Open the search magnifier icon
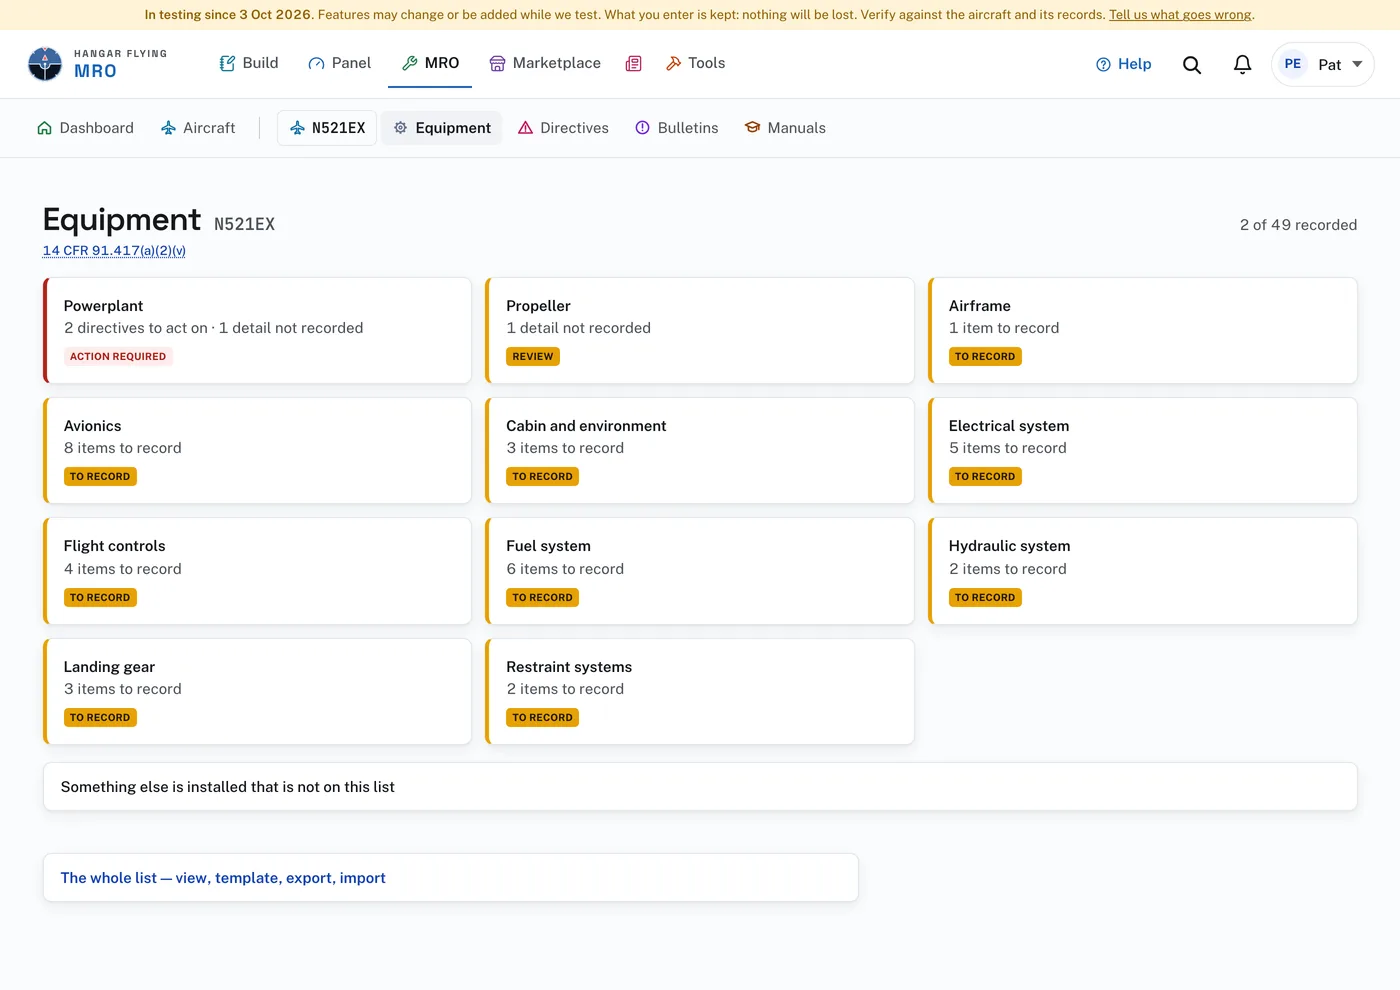The width and height of the screenshot is (1400, 990). point(1191,65)
